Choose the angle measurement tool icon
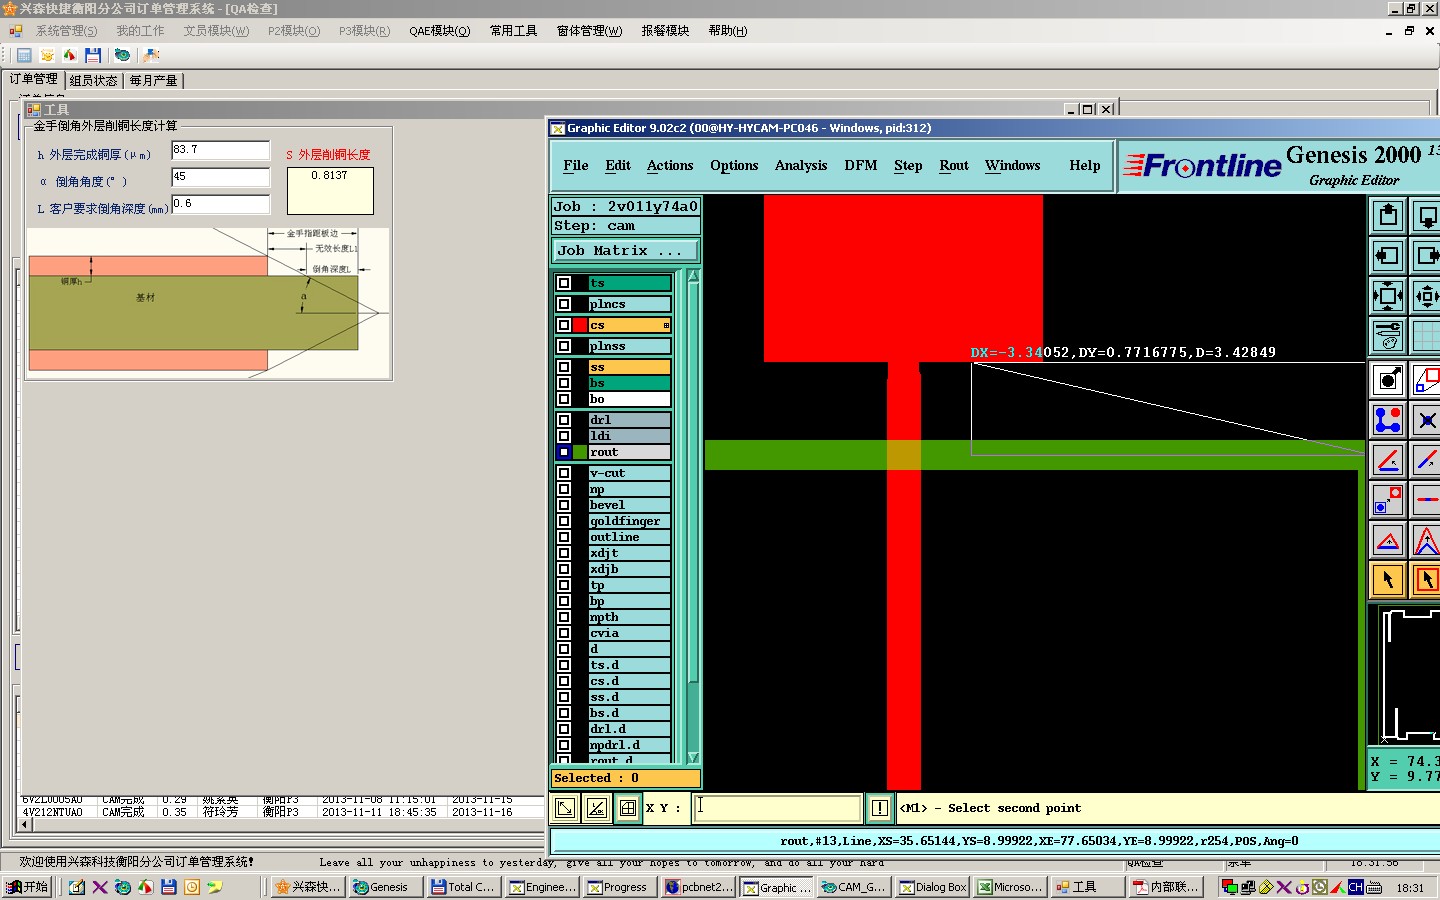 point(1387,460)
